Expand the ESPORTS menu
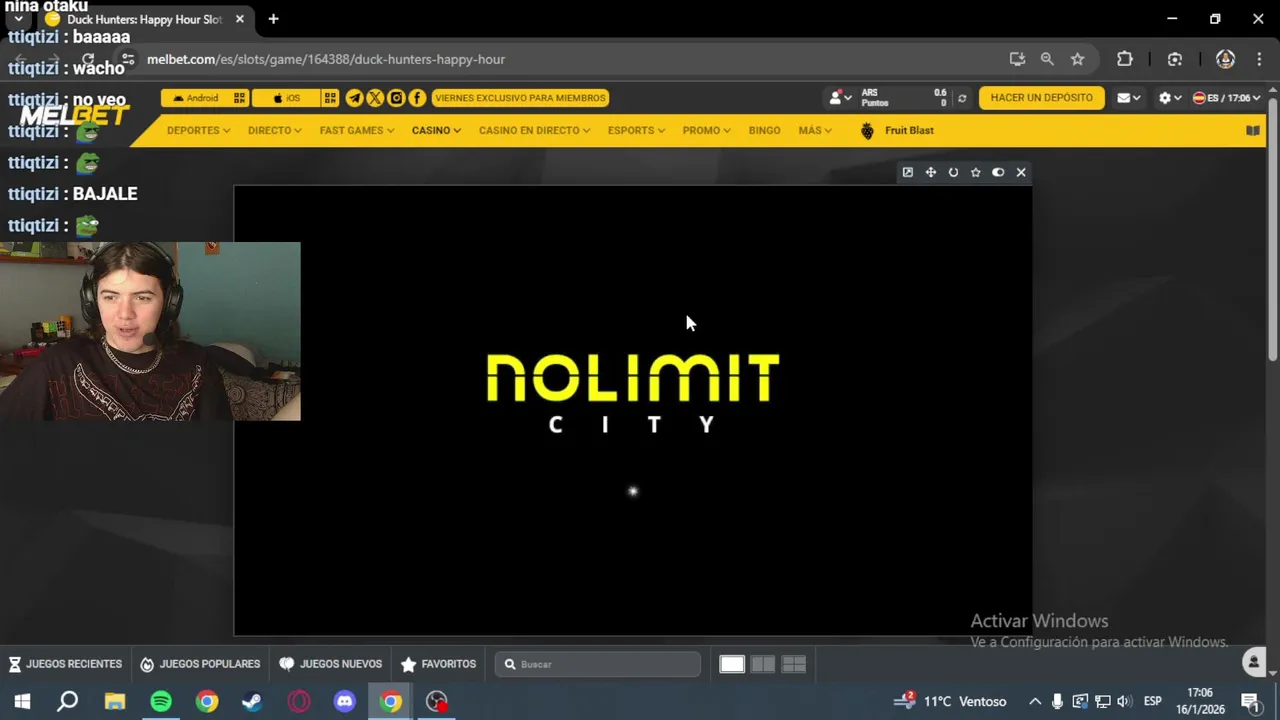 (636, 130)
